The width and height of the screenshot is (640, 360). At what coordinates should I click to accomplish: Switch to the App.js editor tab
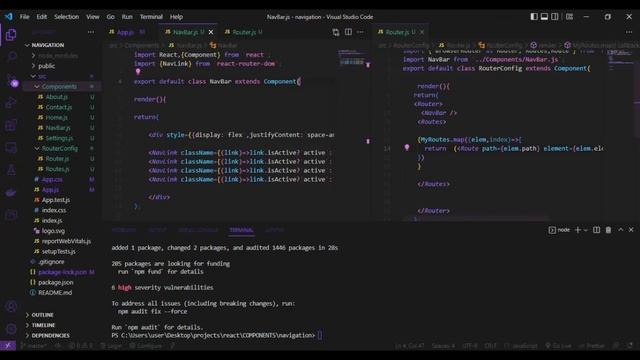pyautogui.click(x=127, y=32)
